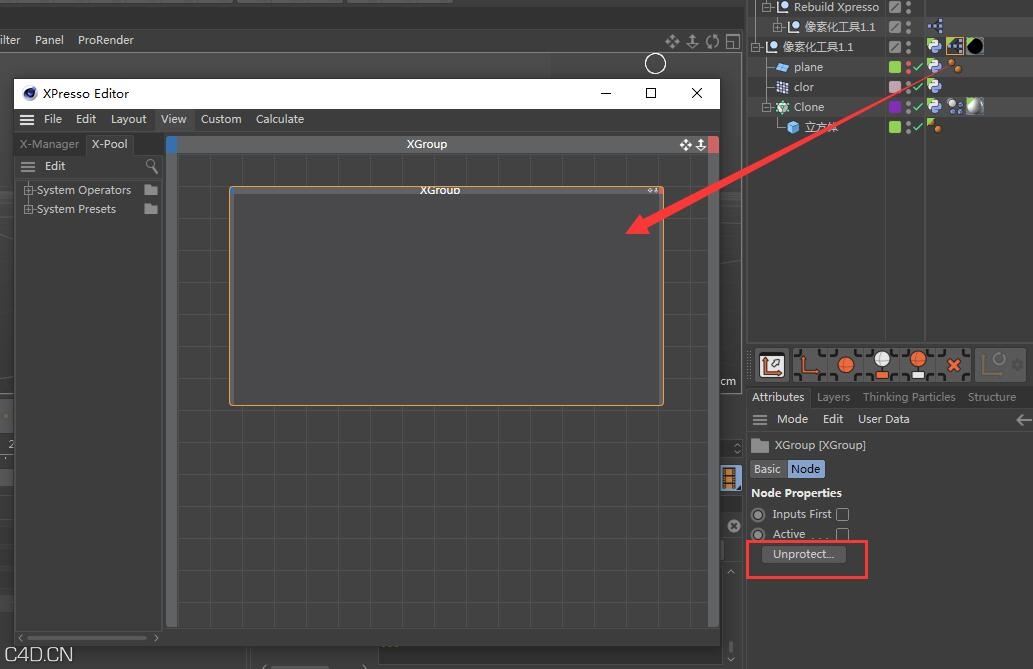Toggle the plane object's green enabled checkmark
This screenshot has height=669, width=1033.
(x=917, y=67)
